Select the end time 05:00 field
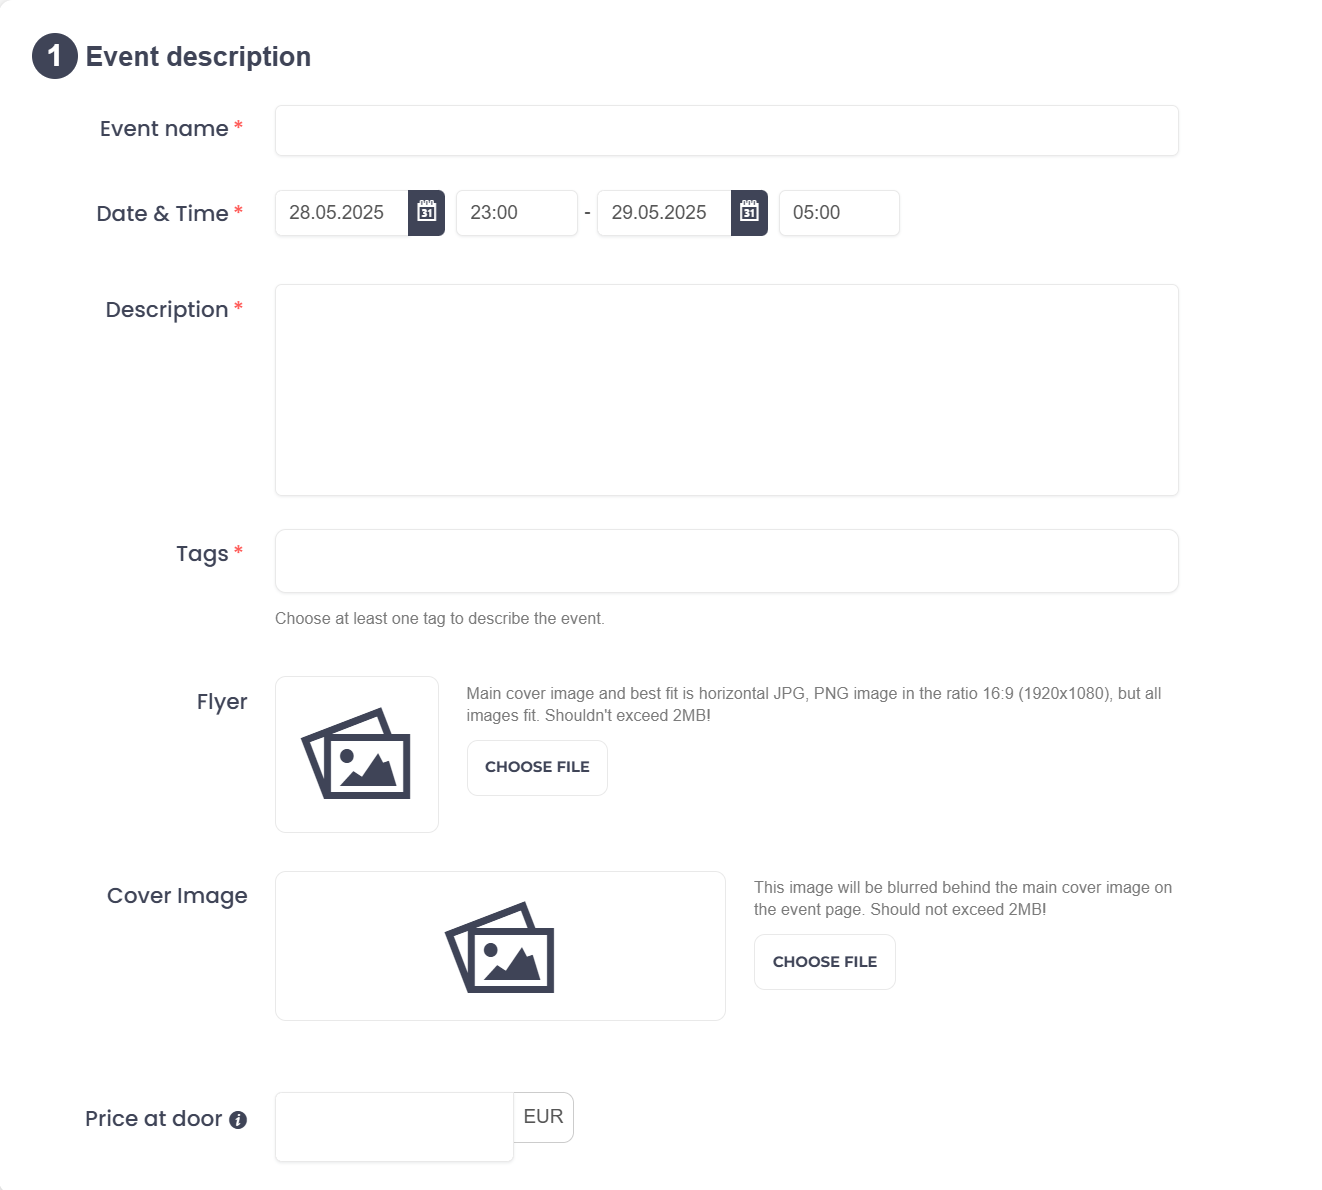 pyautogui.click(x=838, y=213)
